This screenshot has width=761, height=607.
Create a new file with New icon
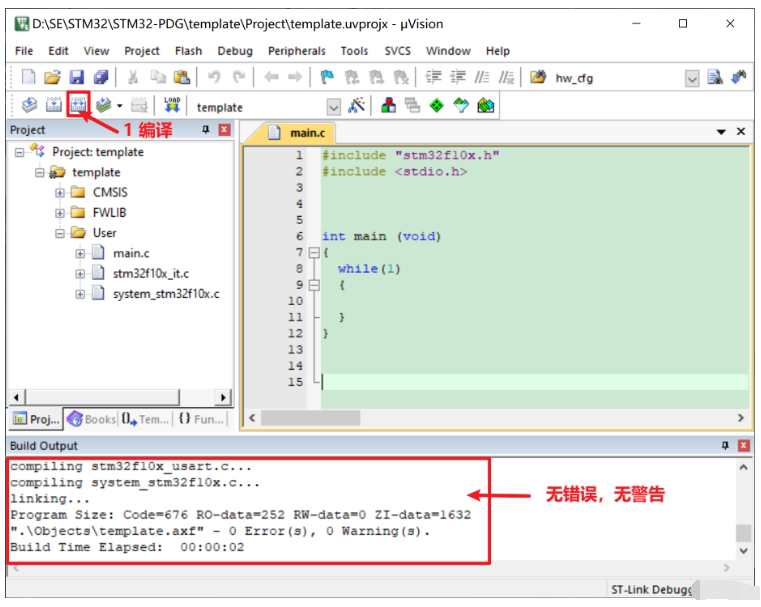[29, 77]
